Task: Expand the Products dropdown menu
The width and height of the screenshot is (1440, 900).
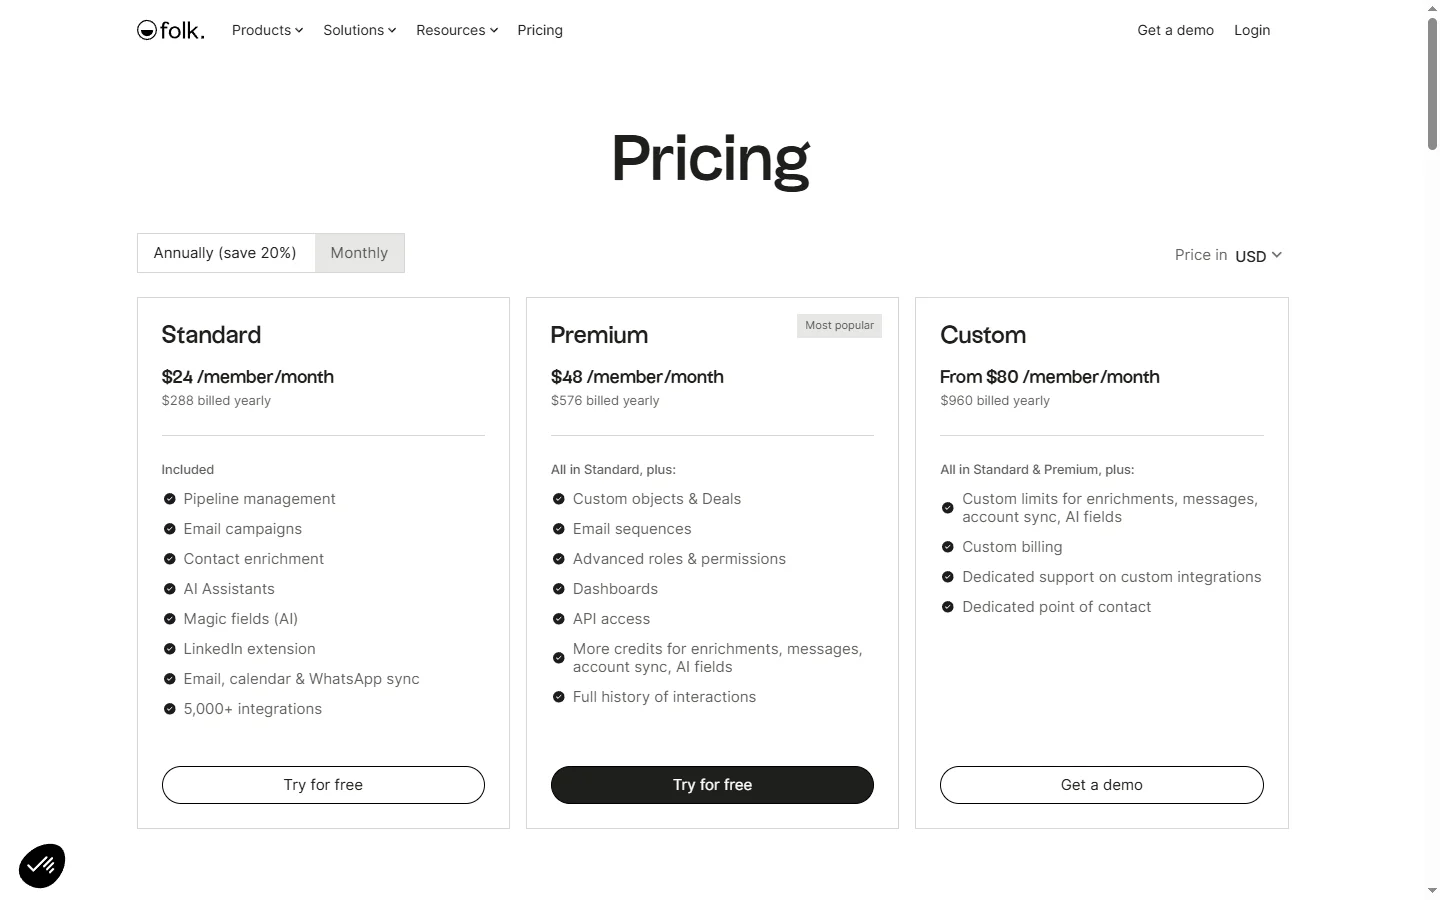Action: pyautogui.click(x=267, y=30)
